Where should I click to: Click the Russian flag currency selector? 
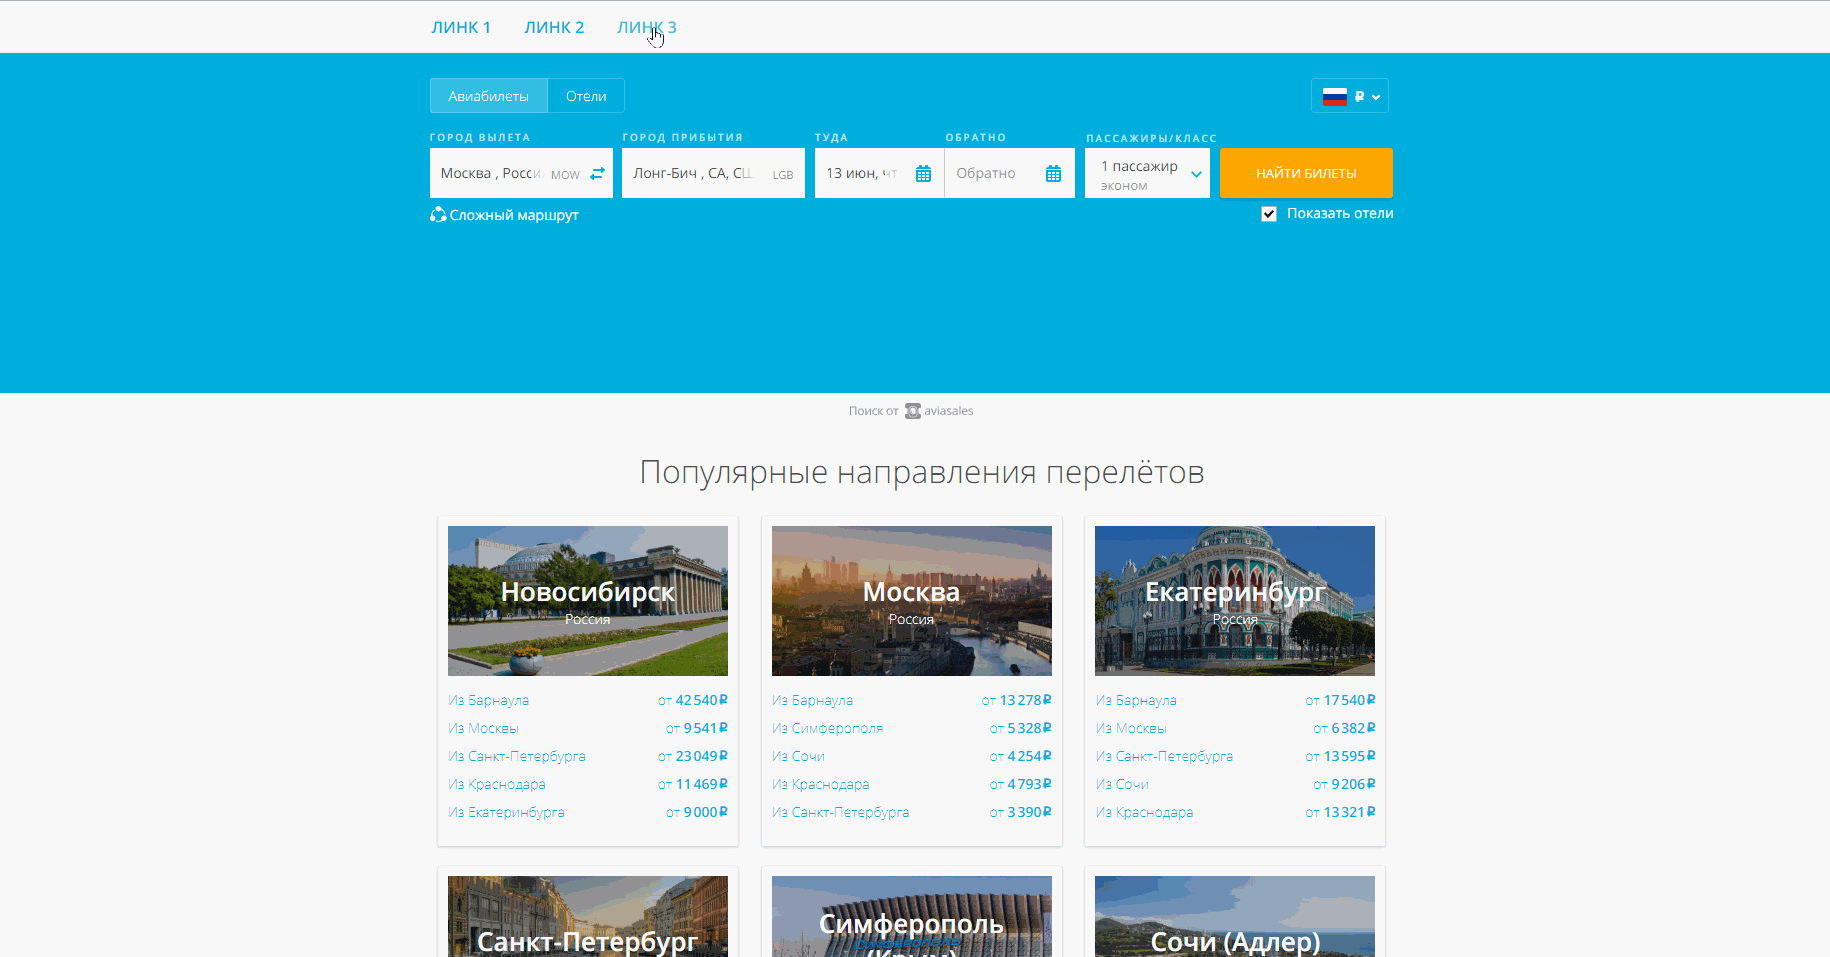coord(1350,96)
